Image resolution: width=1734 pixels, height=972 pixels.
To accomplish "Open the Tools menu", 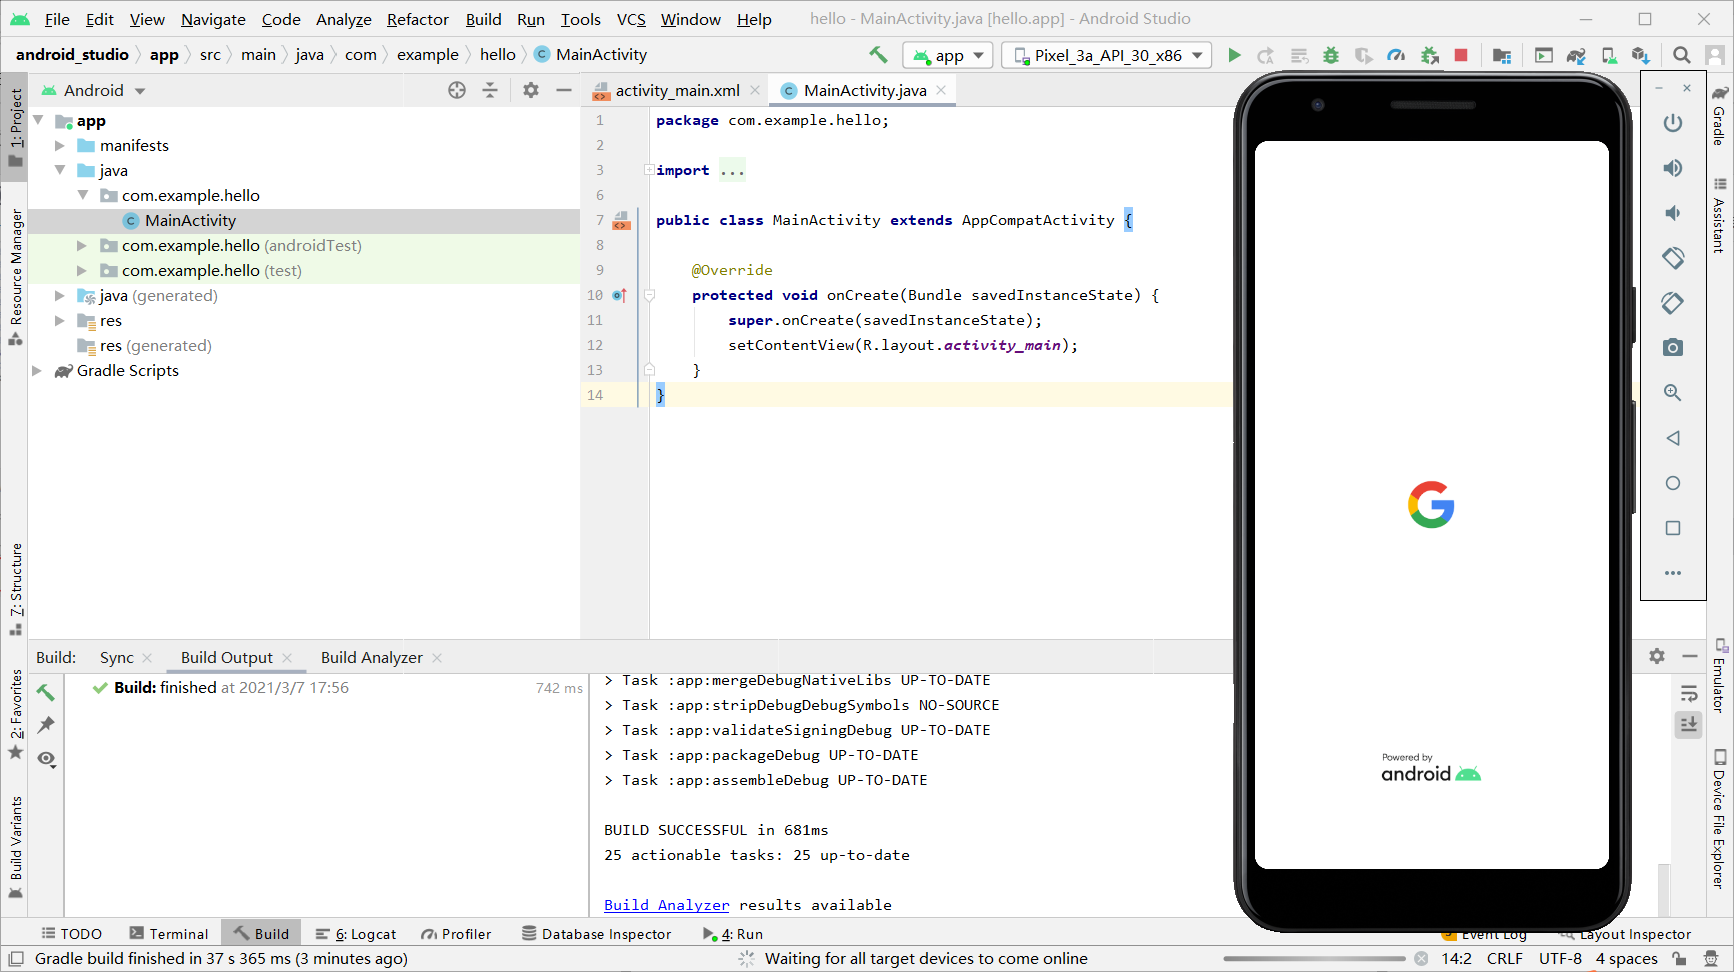I will tap(580, 19).
